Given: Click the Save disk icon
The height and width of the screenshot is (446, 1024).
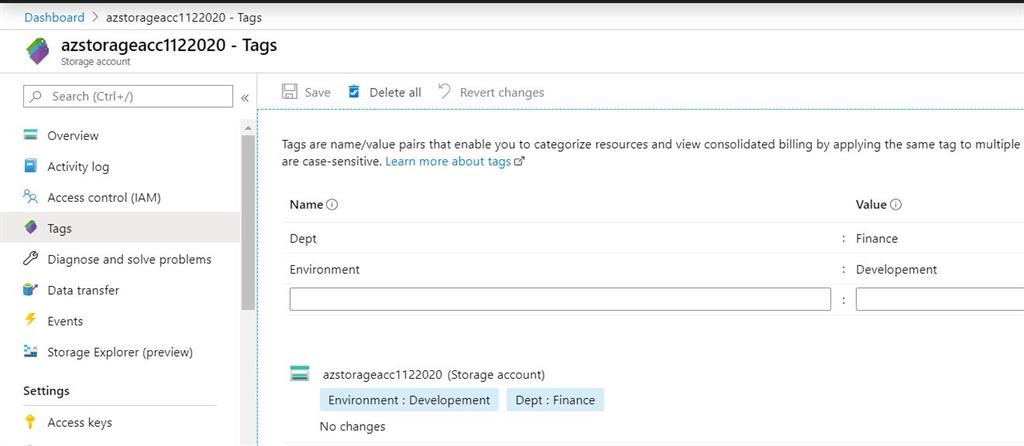Looking at the screenshot, I should (x=290, y=92).
